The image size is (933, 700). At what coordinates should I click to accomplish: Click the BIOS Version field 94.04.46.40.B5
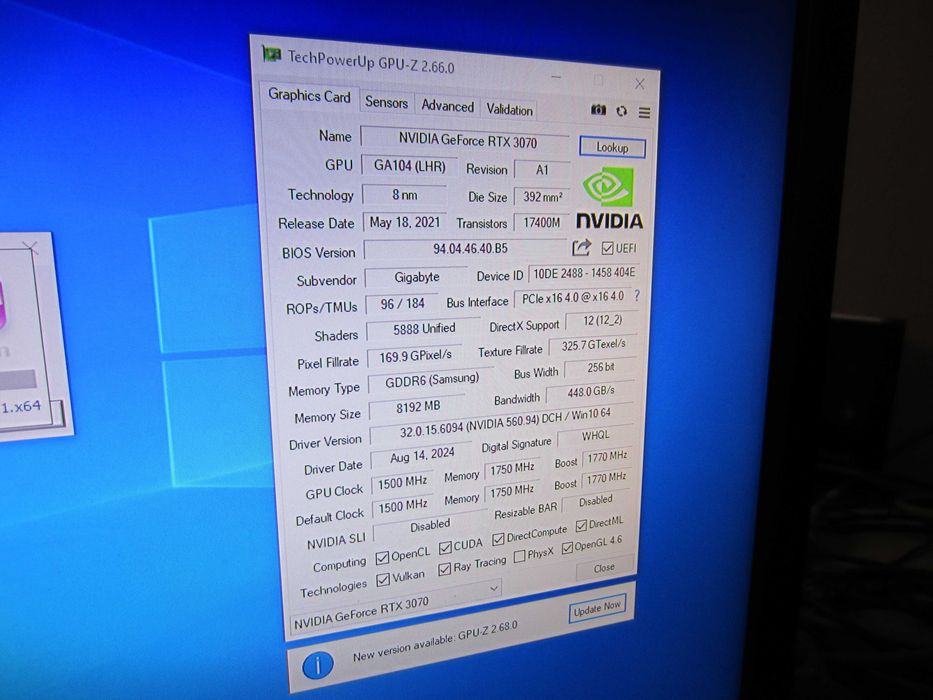[467, 248]
